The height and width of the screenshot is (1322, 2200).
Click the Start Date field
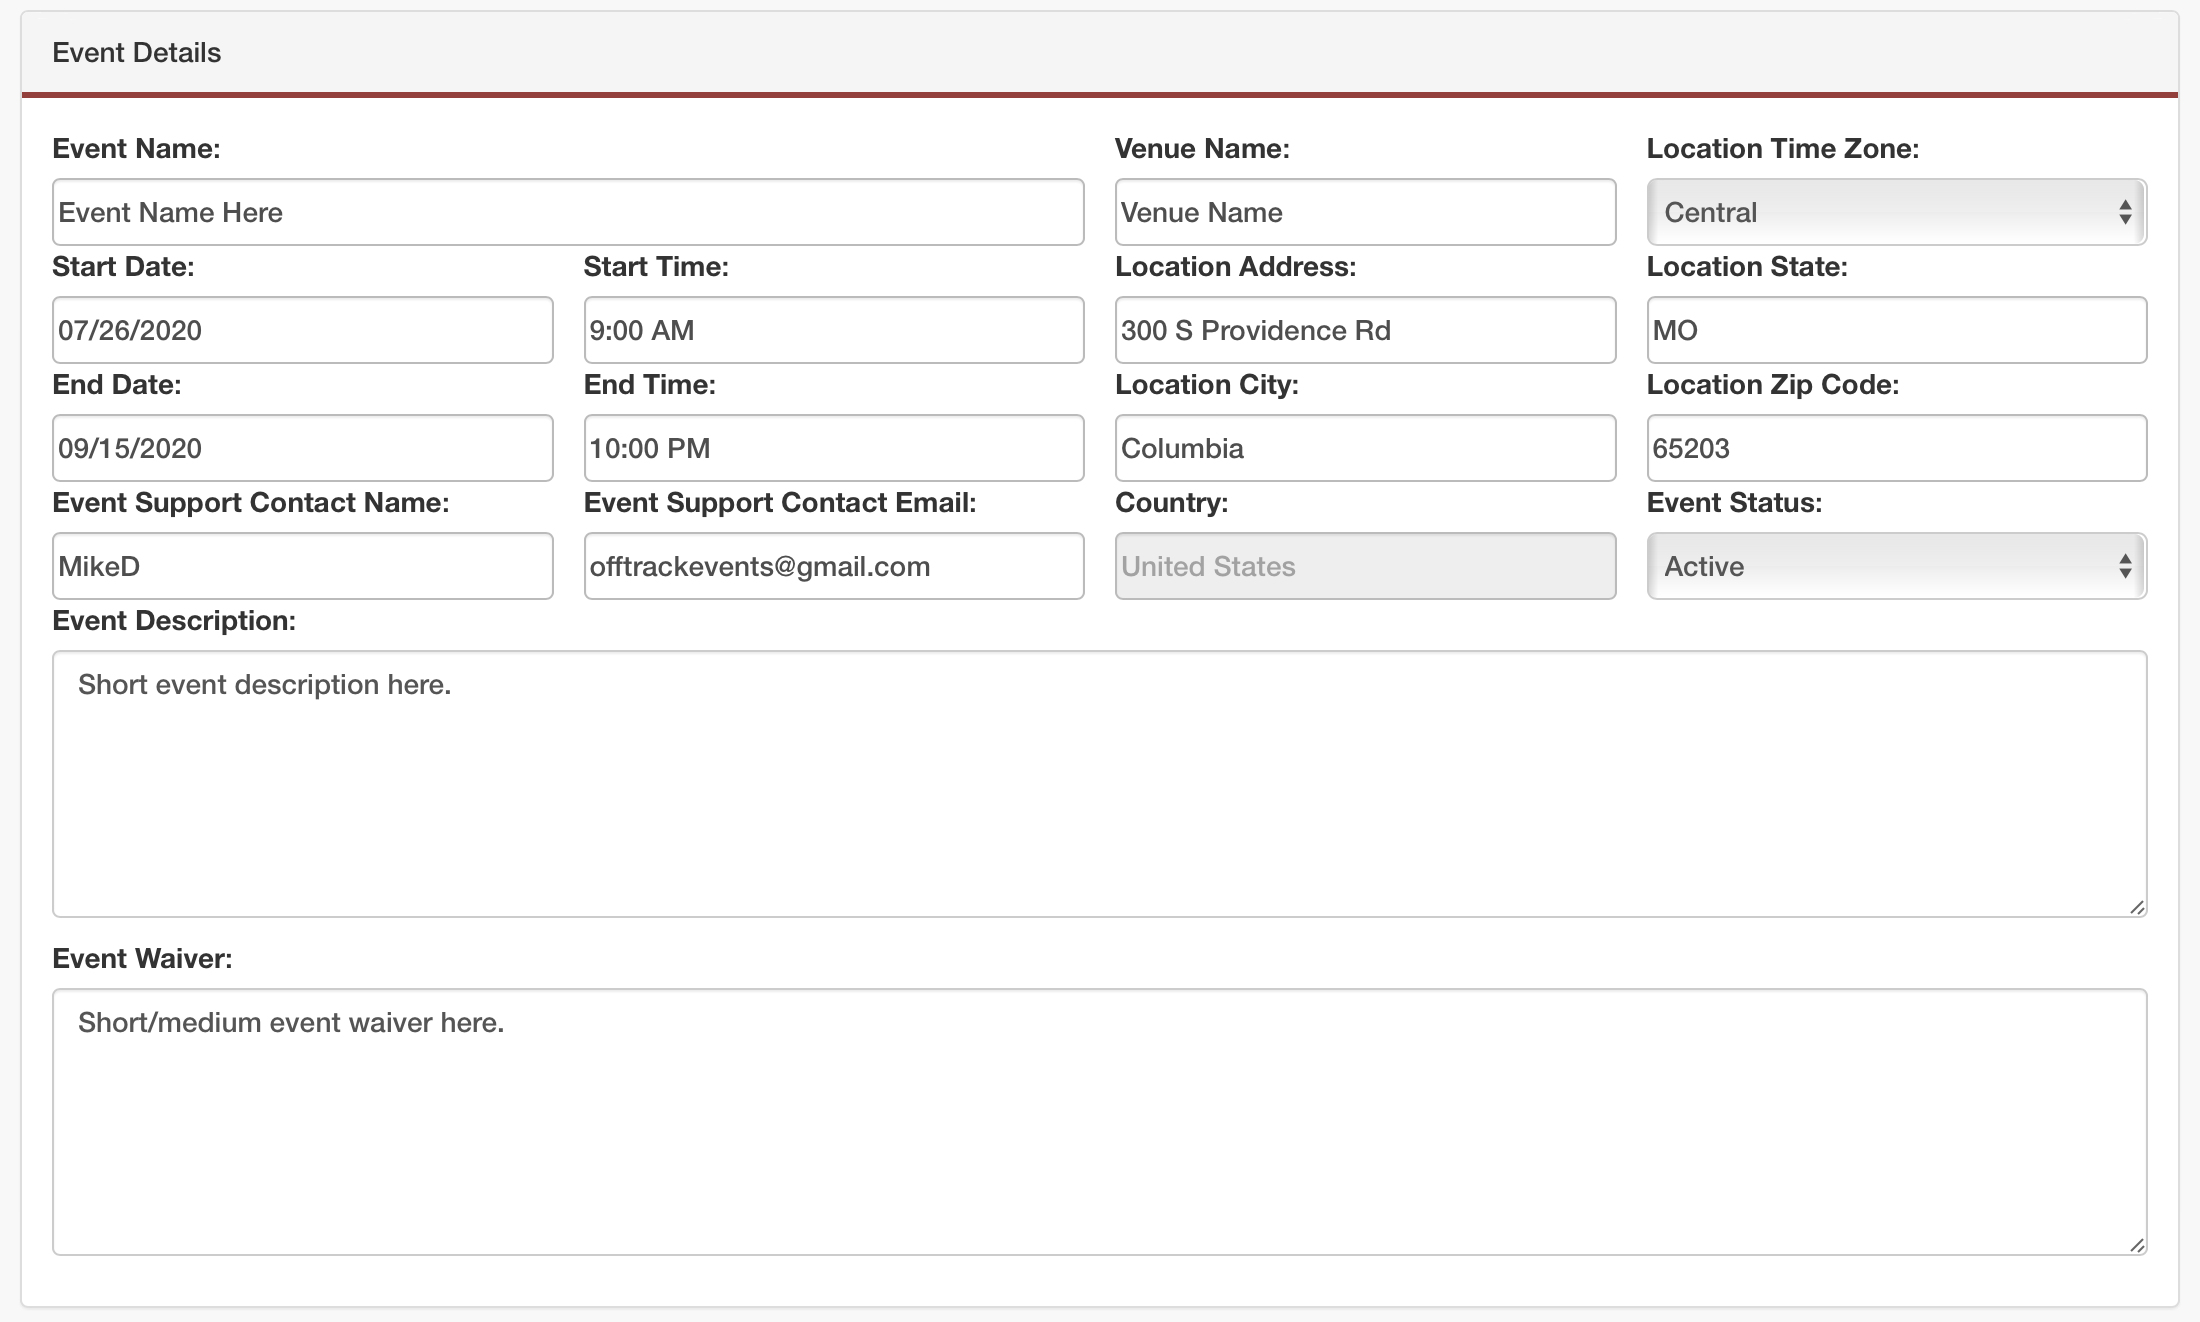[x=302, y=330]
